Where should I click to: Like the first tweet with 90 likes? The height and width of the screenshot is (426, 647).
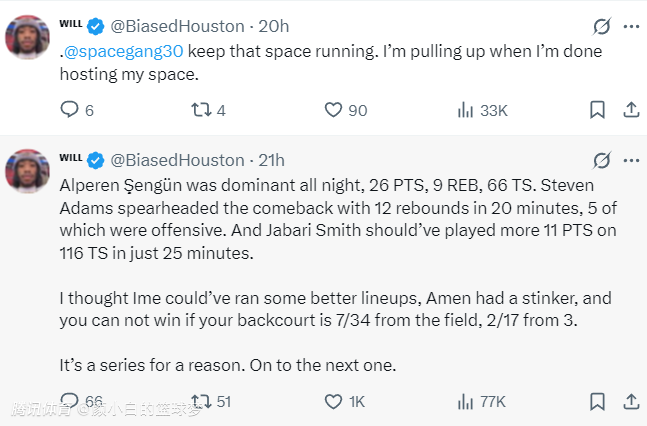tap(333, 110)
